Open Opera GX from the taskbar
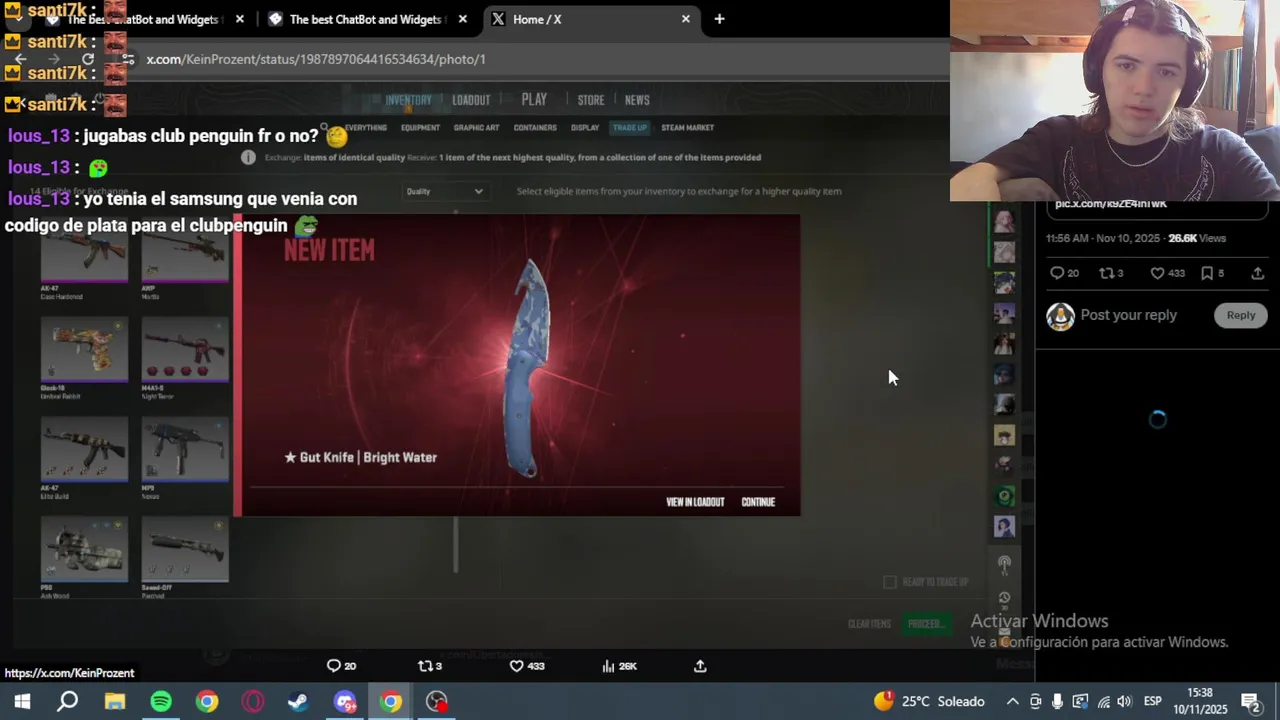 click(253, 701)
